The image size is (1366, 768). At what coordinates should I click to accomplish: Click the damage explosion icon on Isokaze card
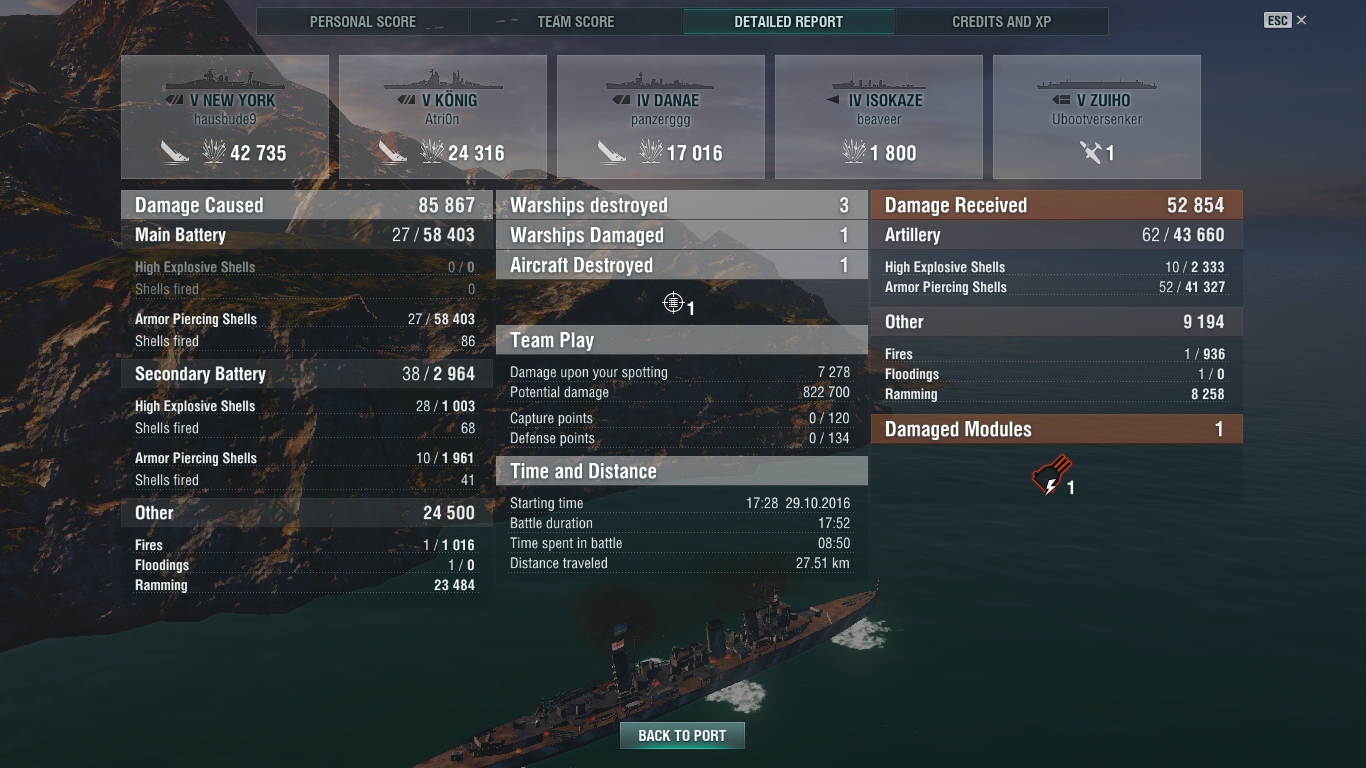pos(854,152)
